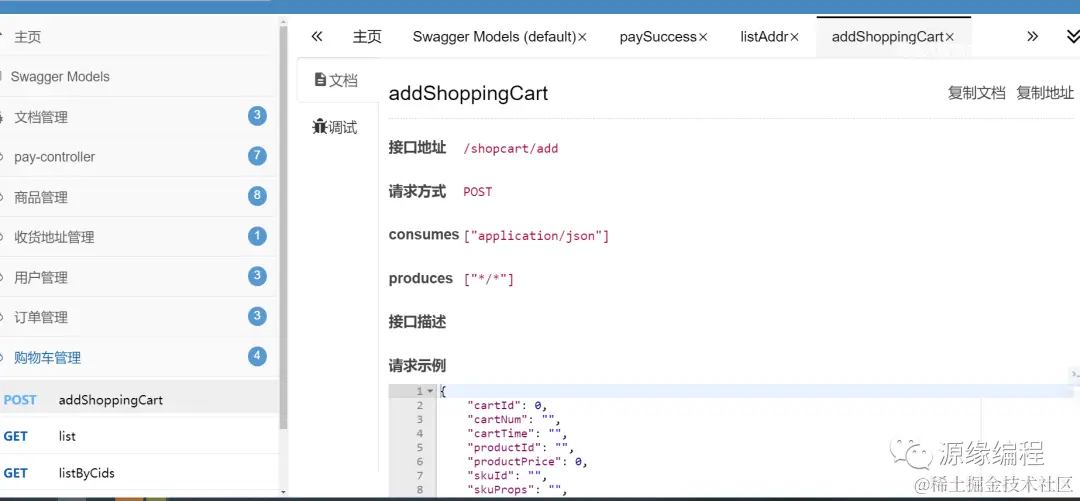Screen dimensions: 1080x501
Task: Click the "skuProps" line in example
Action: (x=517, y=491)
